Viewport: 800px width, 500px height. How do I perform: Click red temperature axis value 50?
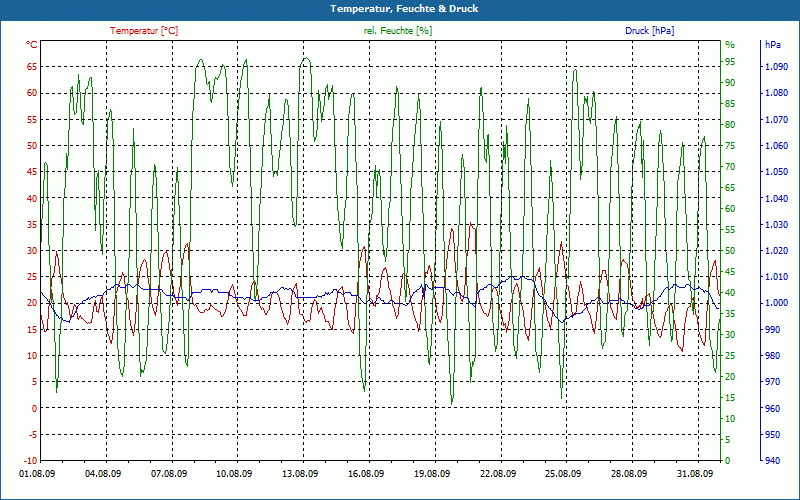click(32, 145)
